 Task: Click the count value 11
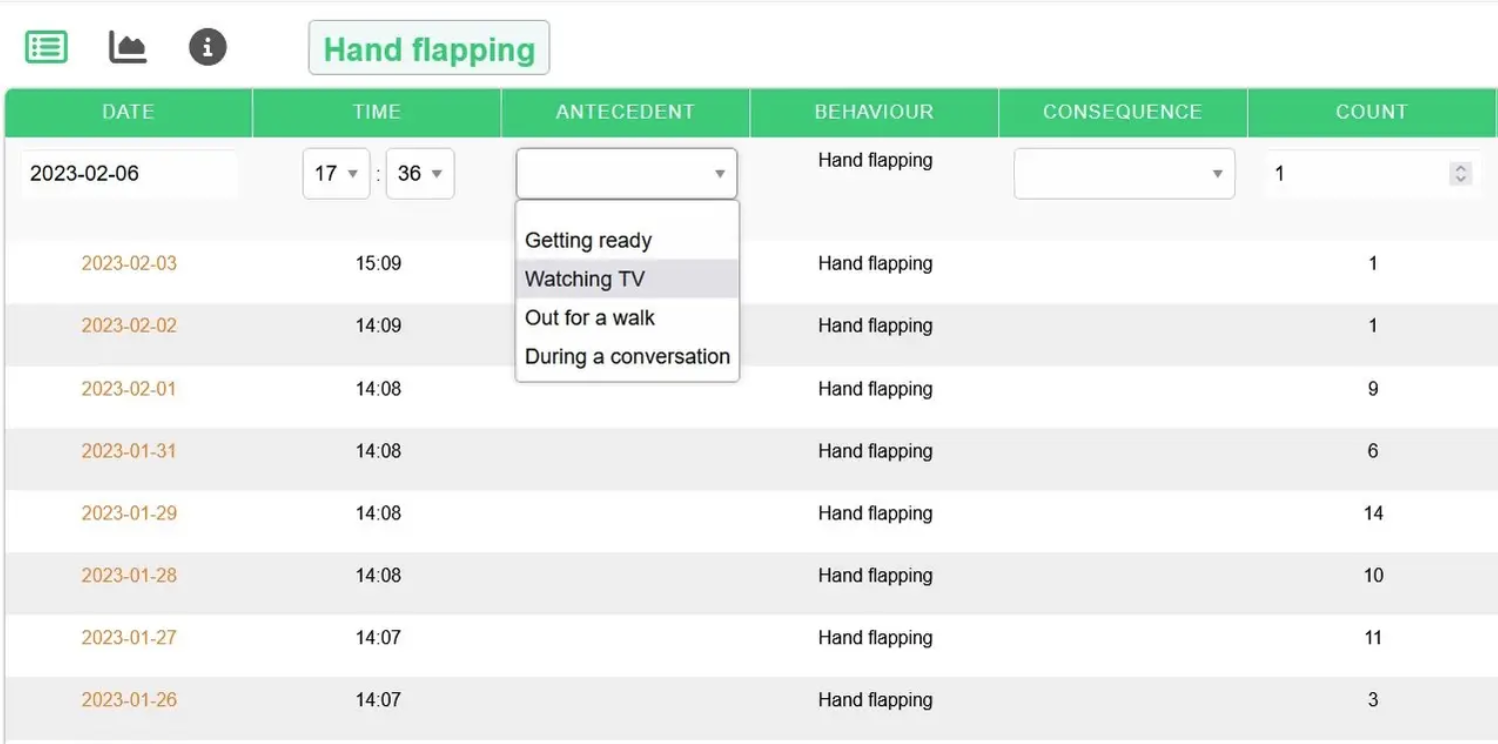(x=1373, y=638)
